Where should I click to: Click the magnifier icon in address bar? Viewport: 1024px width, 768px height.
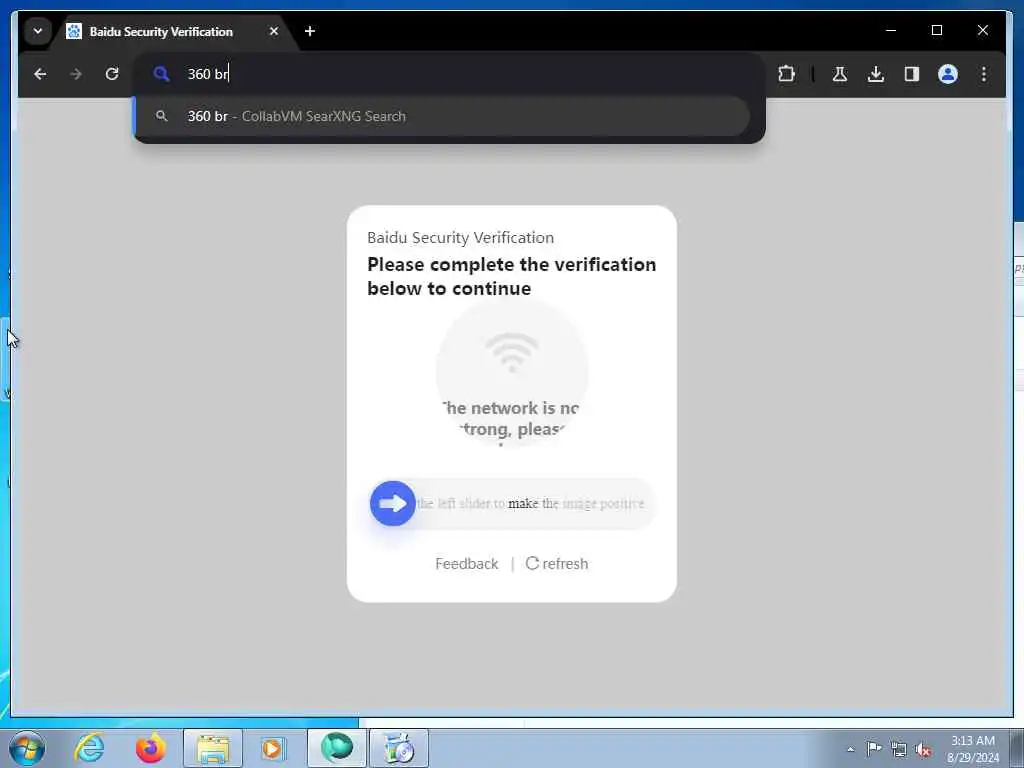click(x=161, y=74)
